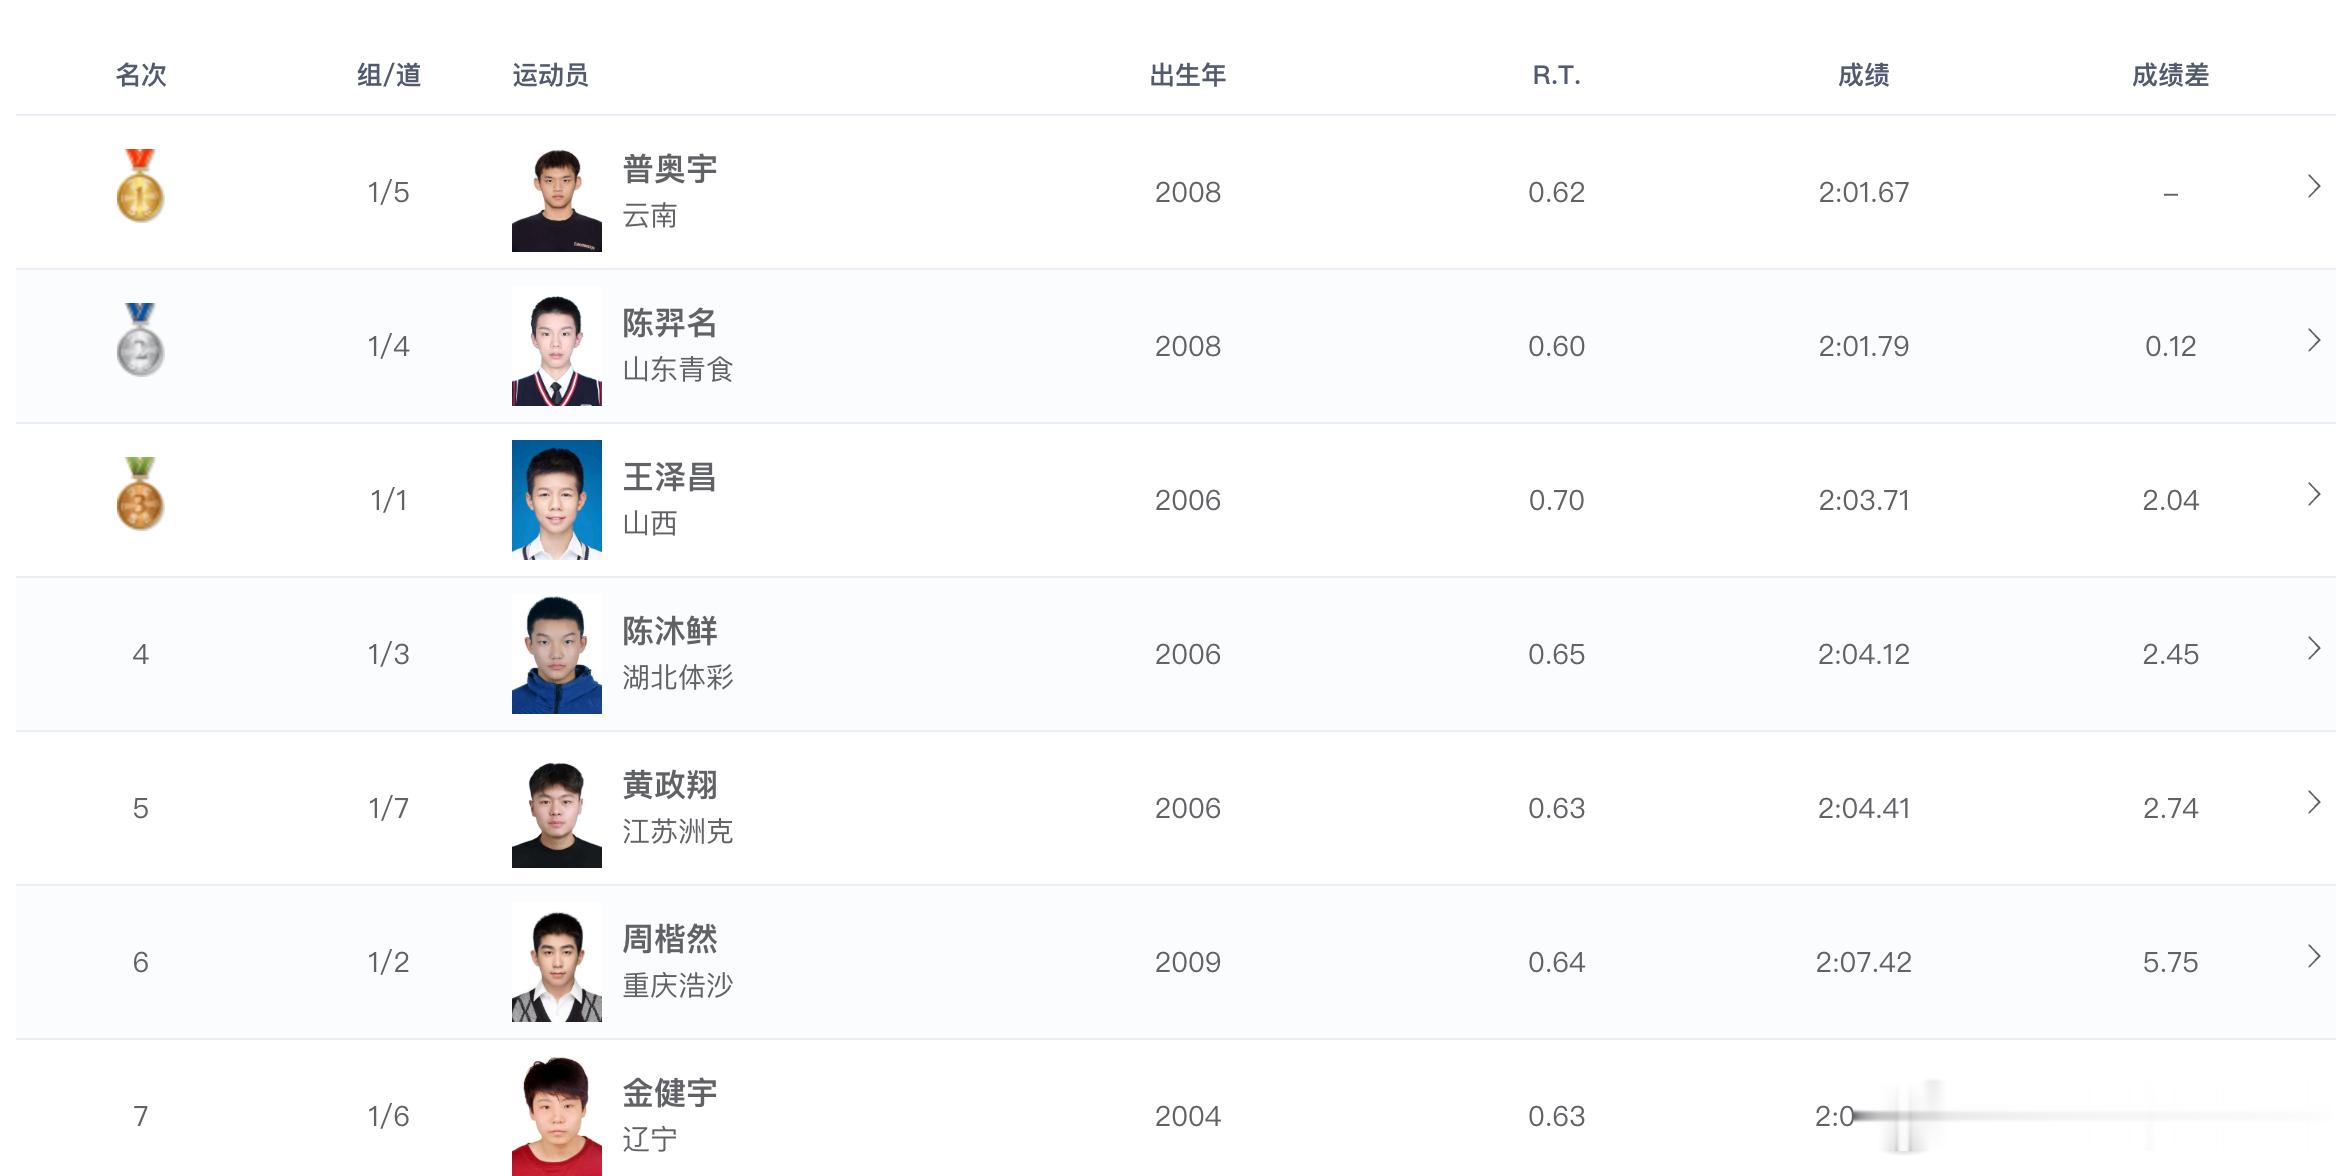
Task: Select athlete name 普奥宇
Action: click(670, 169)
